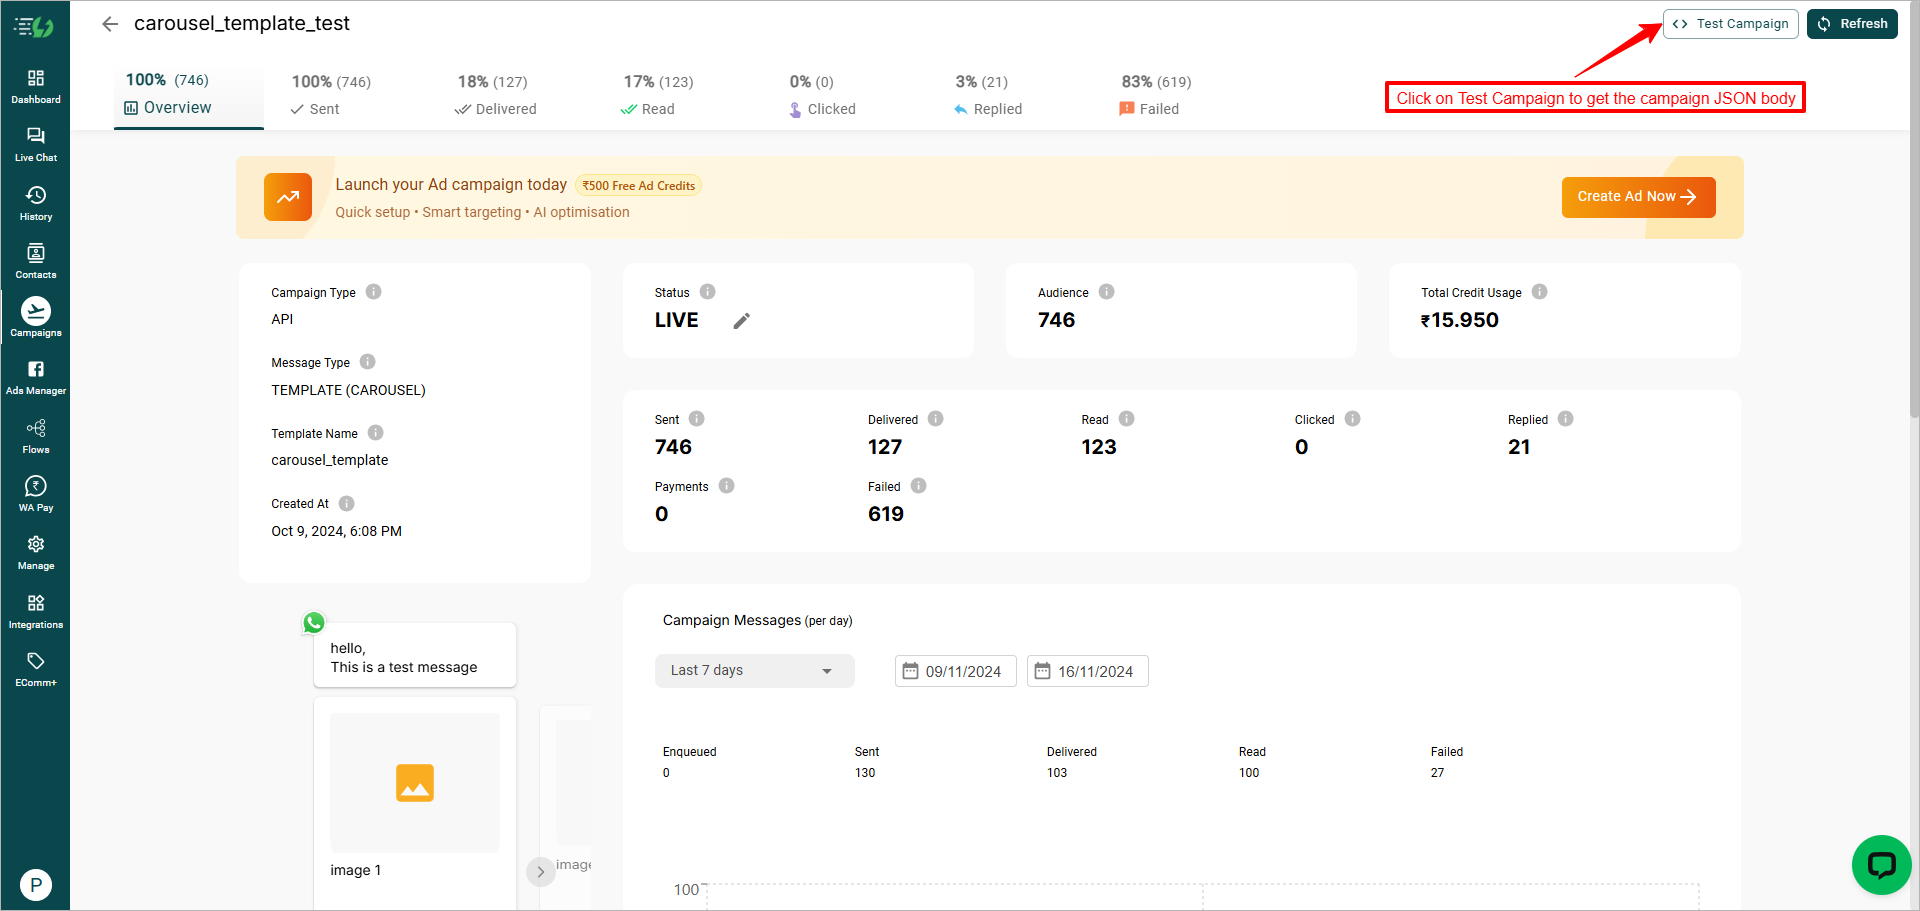Viewport: 1920px width, 911px height.
Task: Show info icon beside Sent count
Action: coord(696,419)
